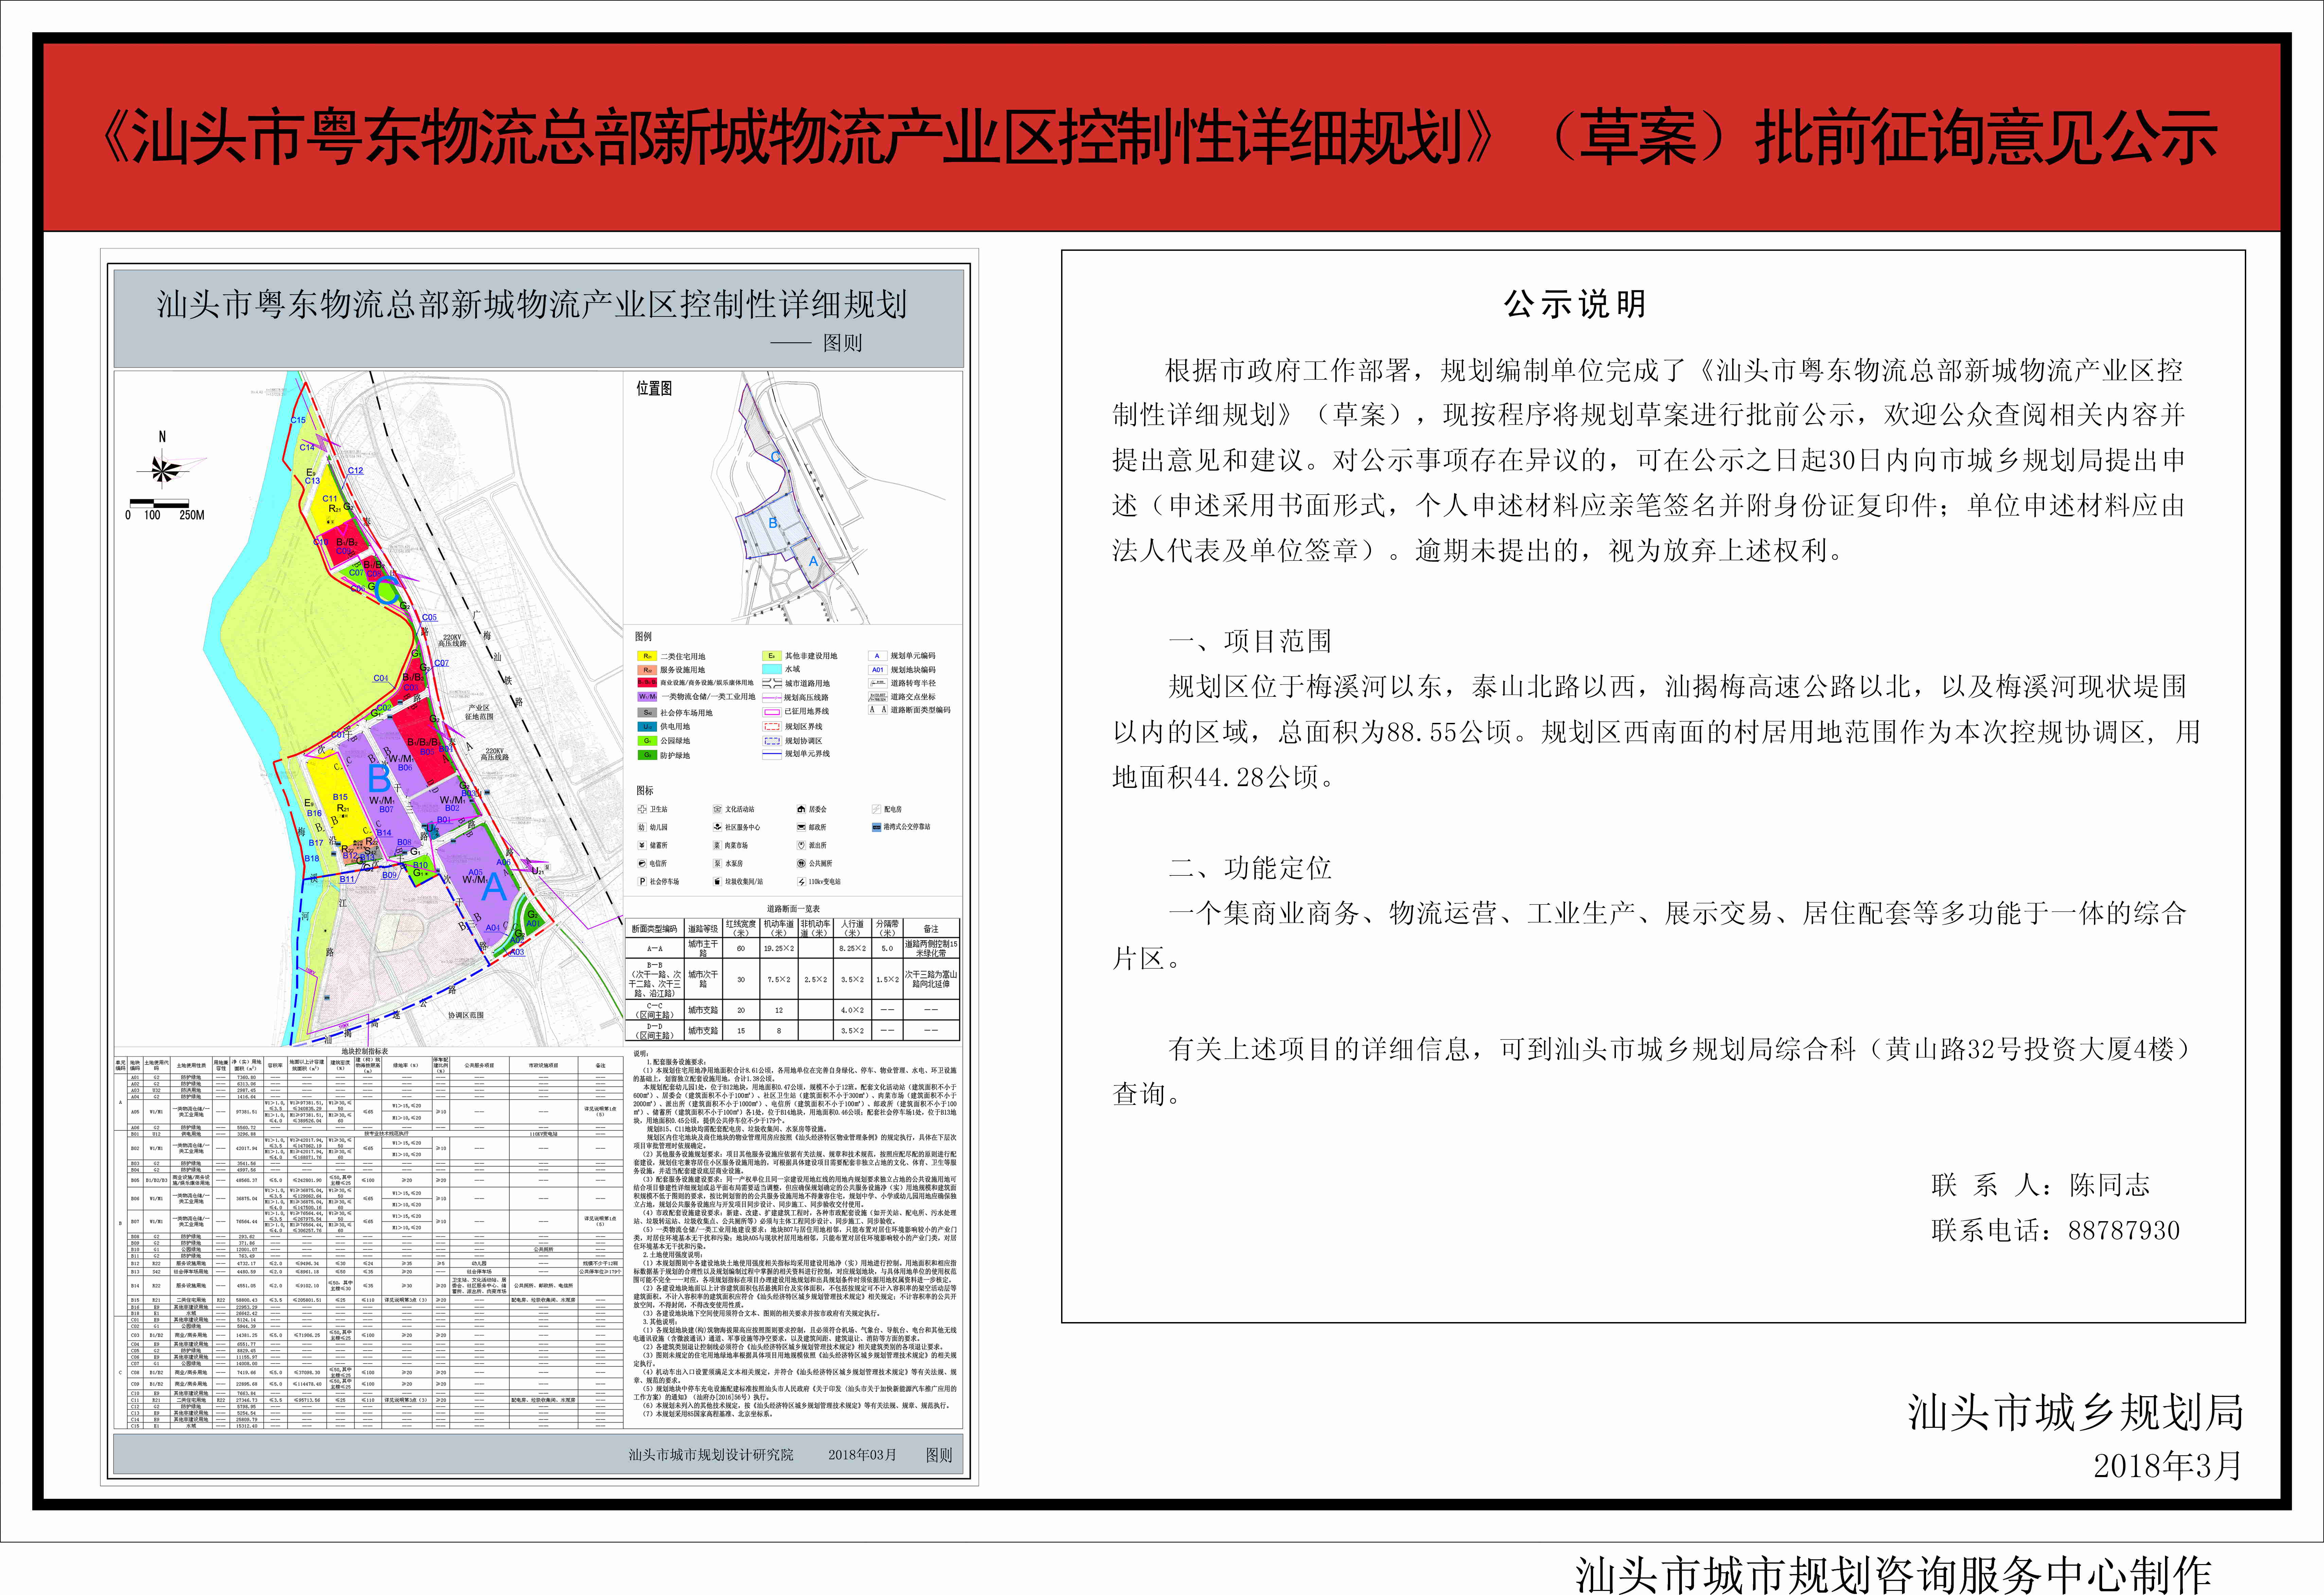Click the blue U12 供电用地 swatch
The height and width of the screenshot is (1595, 2324).
647,727
